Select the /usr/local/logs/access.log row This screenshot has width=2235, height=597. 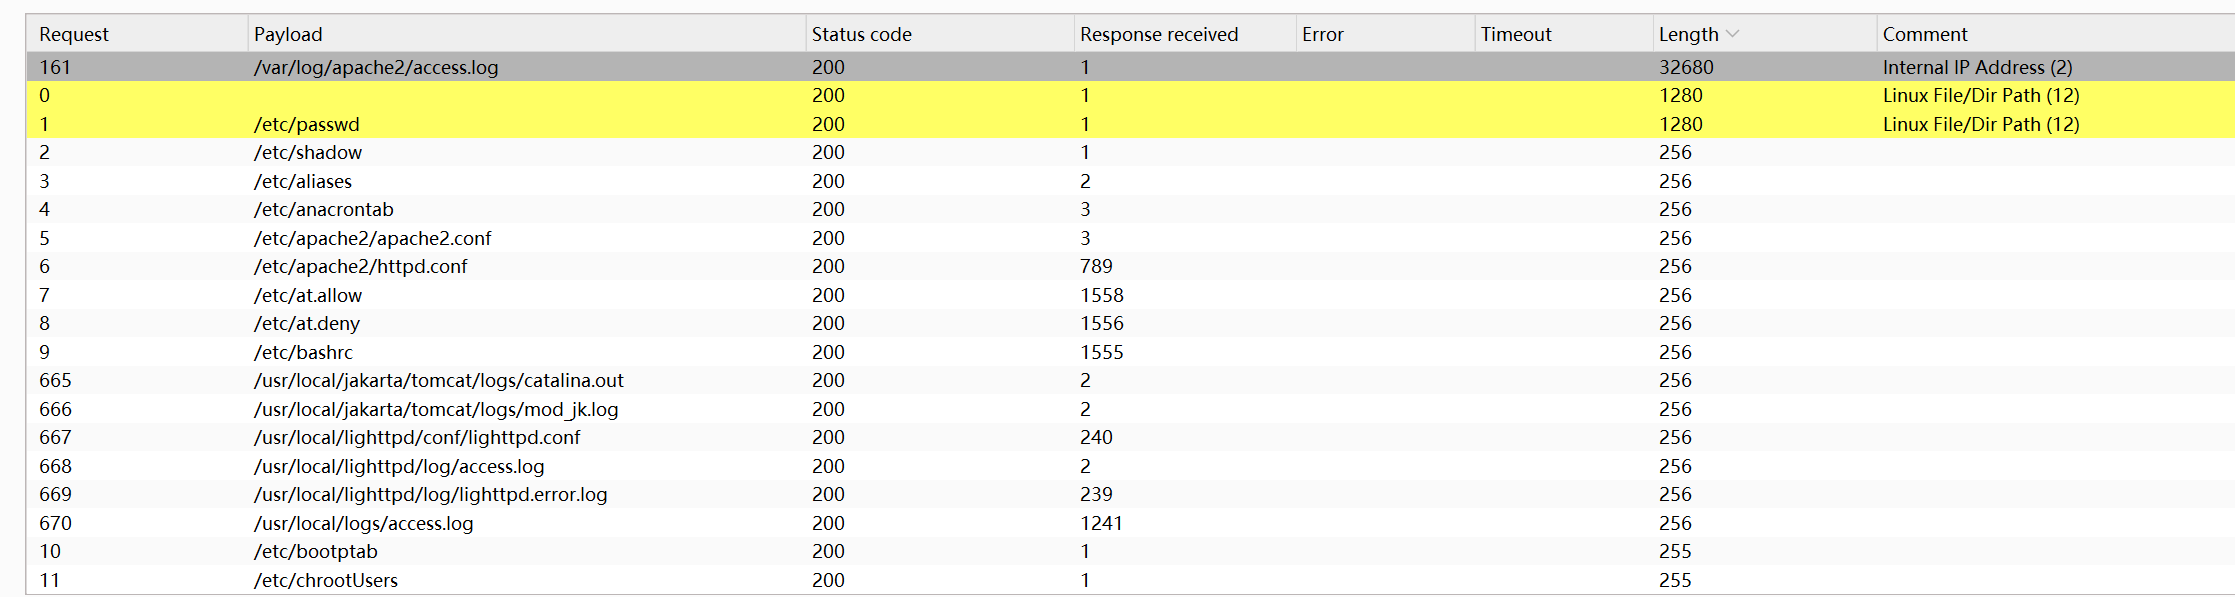point(363,523)
